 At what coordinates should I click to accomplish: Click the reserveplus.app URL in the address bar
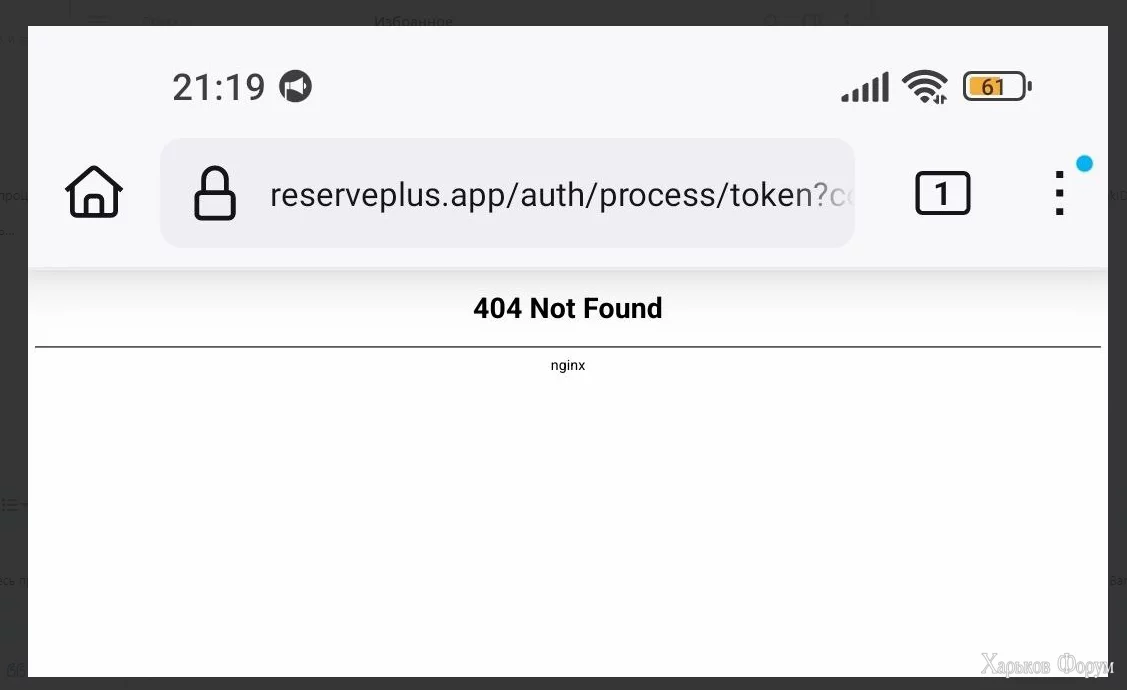click(x=549, y=195)
